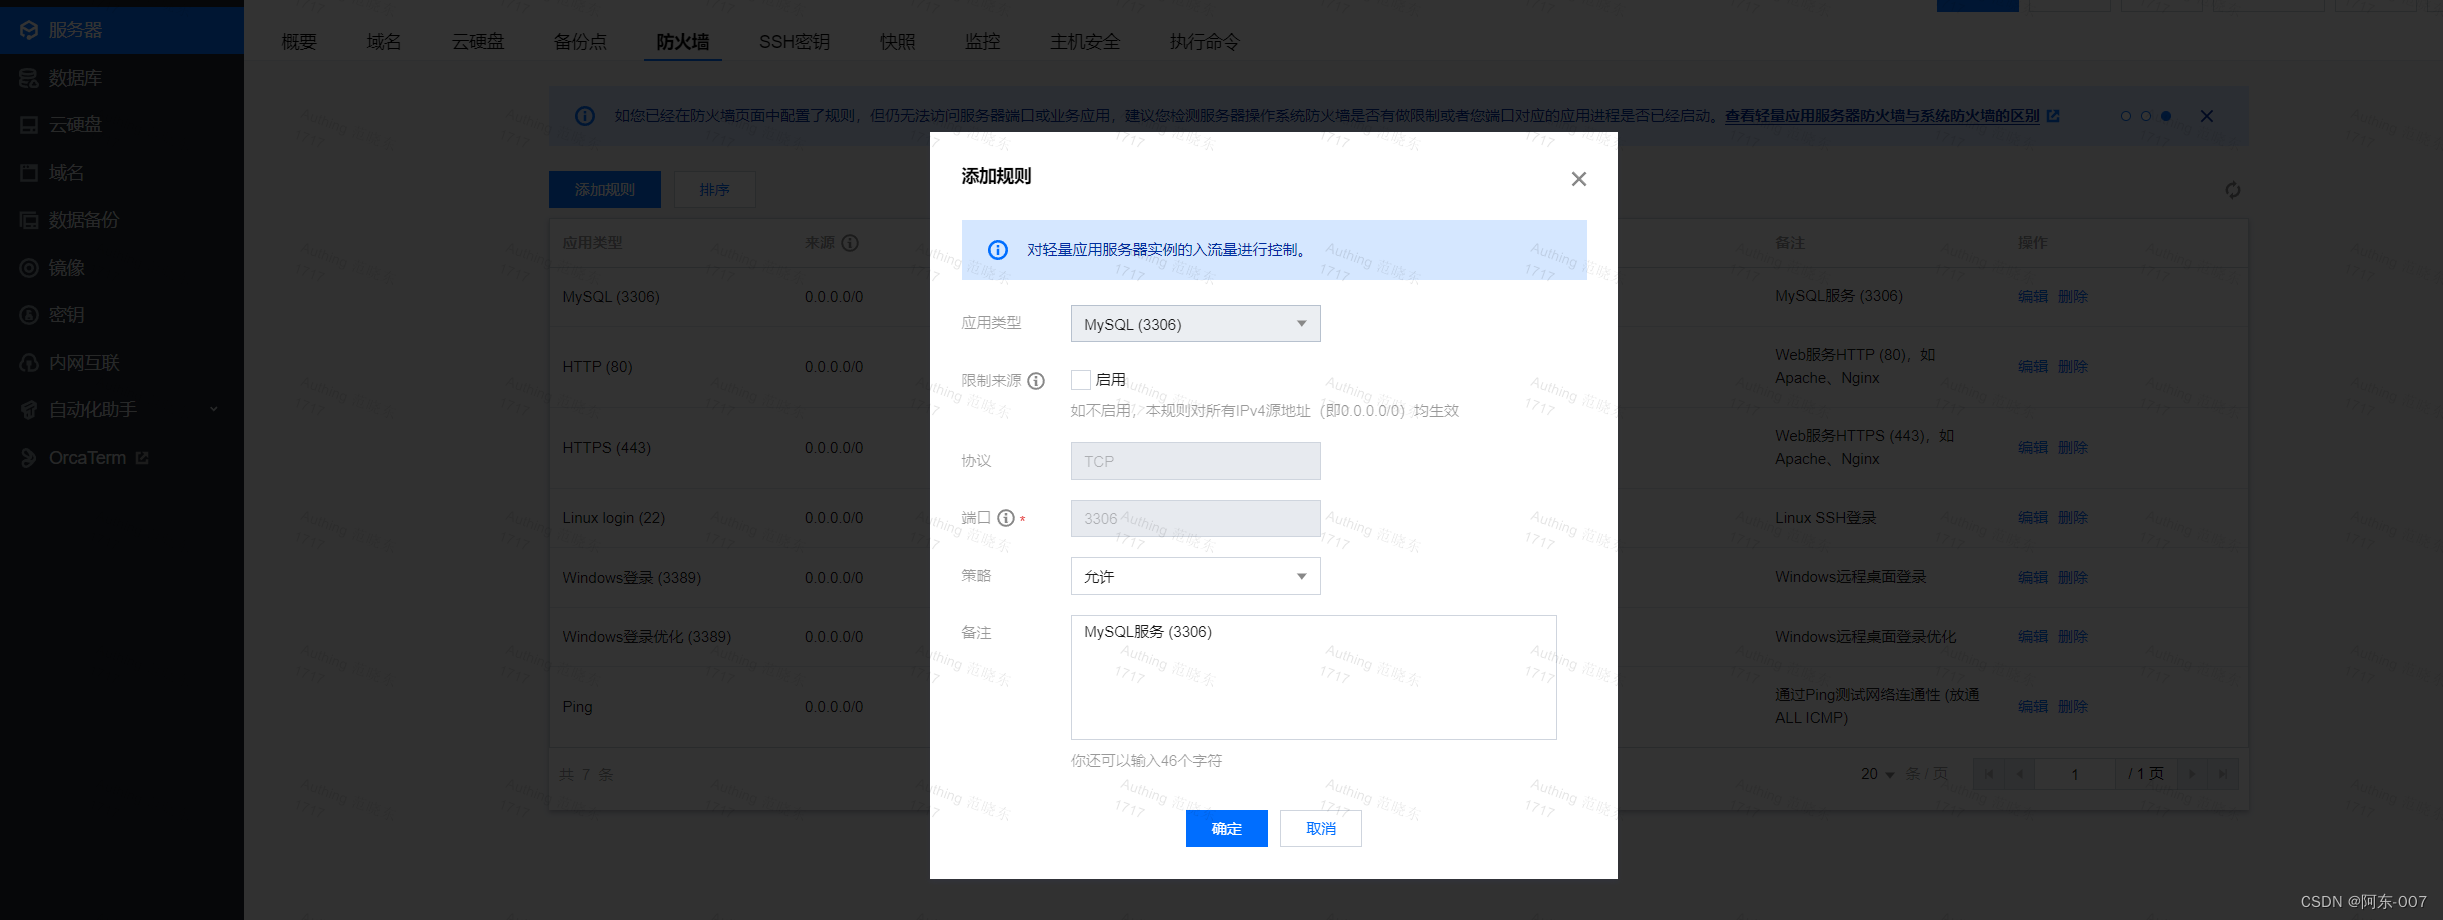
Task: Click the 自动化助手 sidebar icon
Action: 29,410
